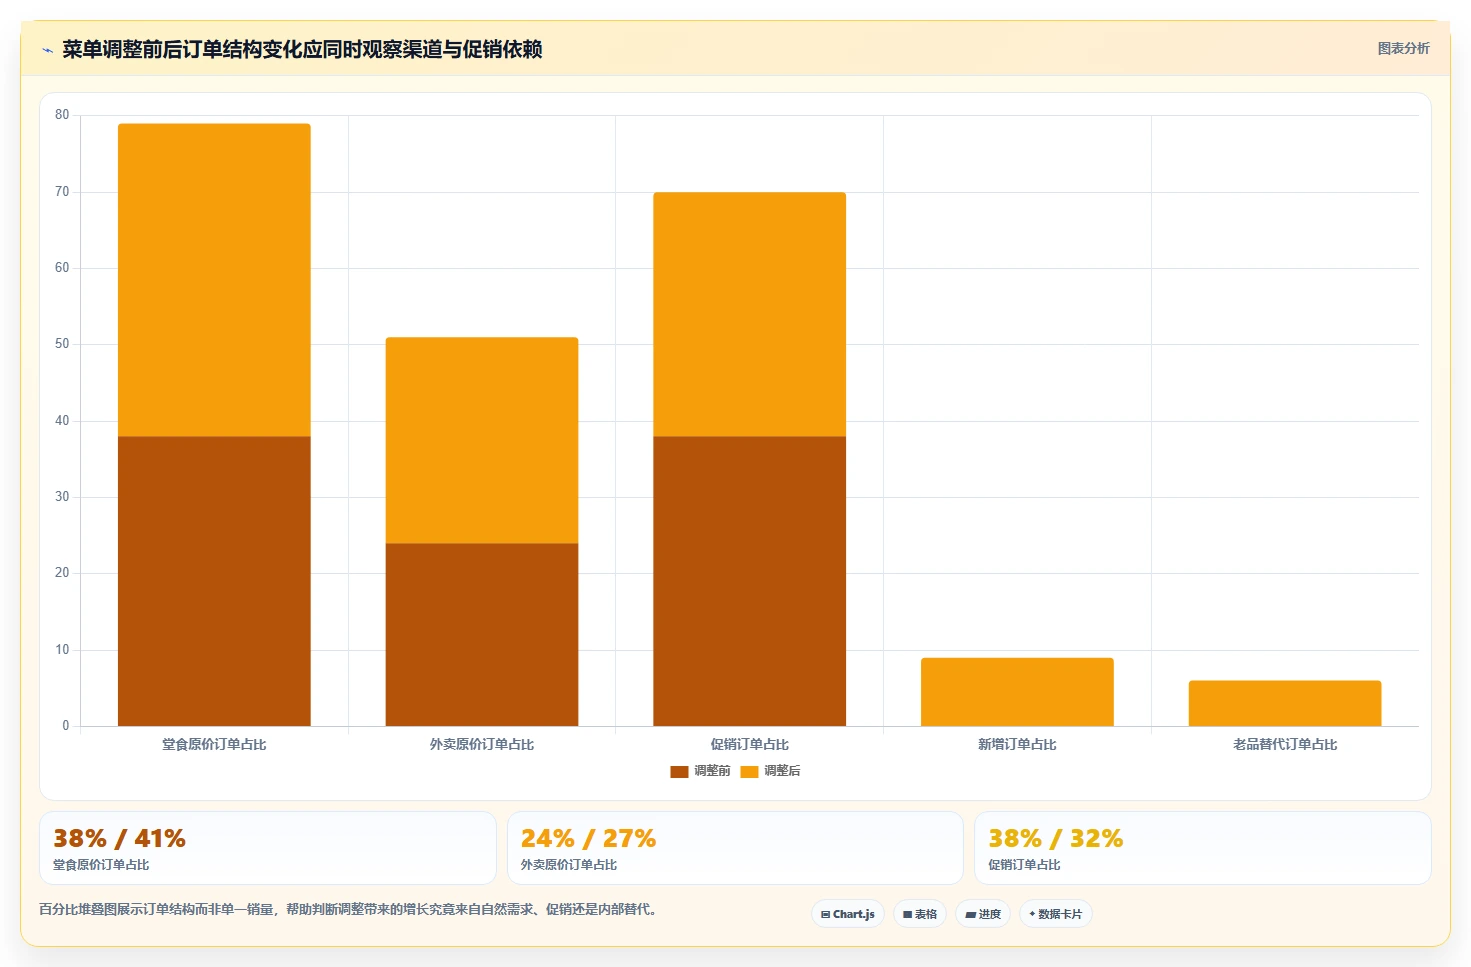Click the orange 调整后 bar of 堂食原价订单占比
The width and height of the screenshot is (1471, 967).
[214, 280]
